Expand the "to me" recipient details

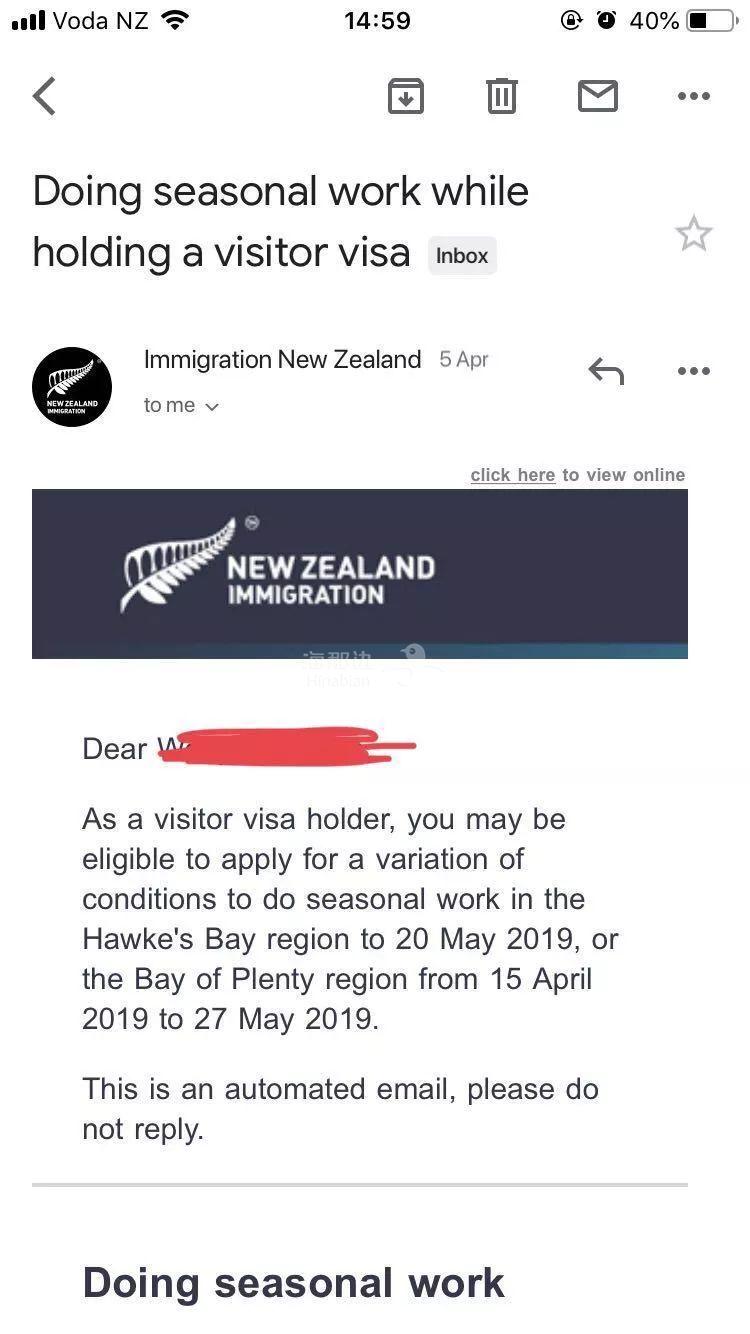181,405
